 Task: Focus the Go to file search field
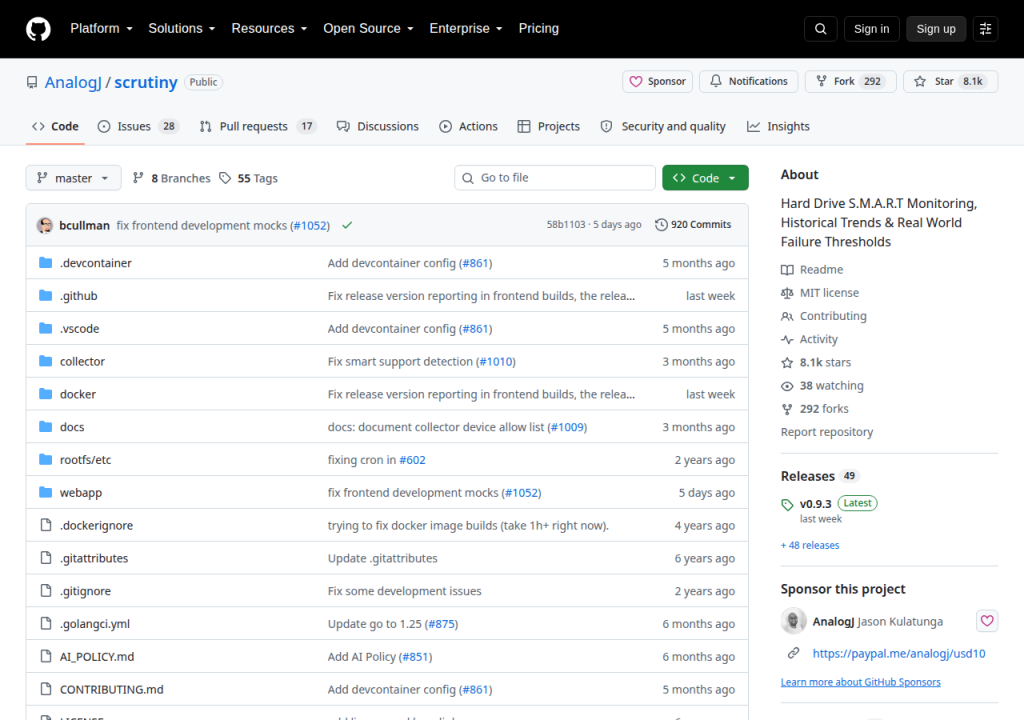554,178
